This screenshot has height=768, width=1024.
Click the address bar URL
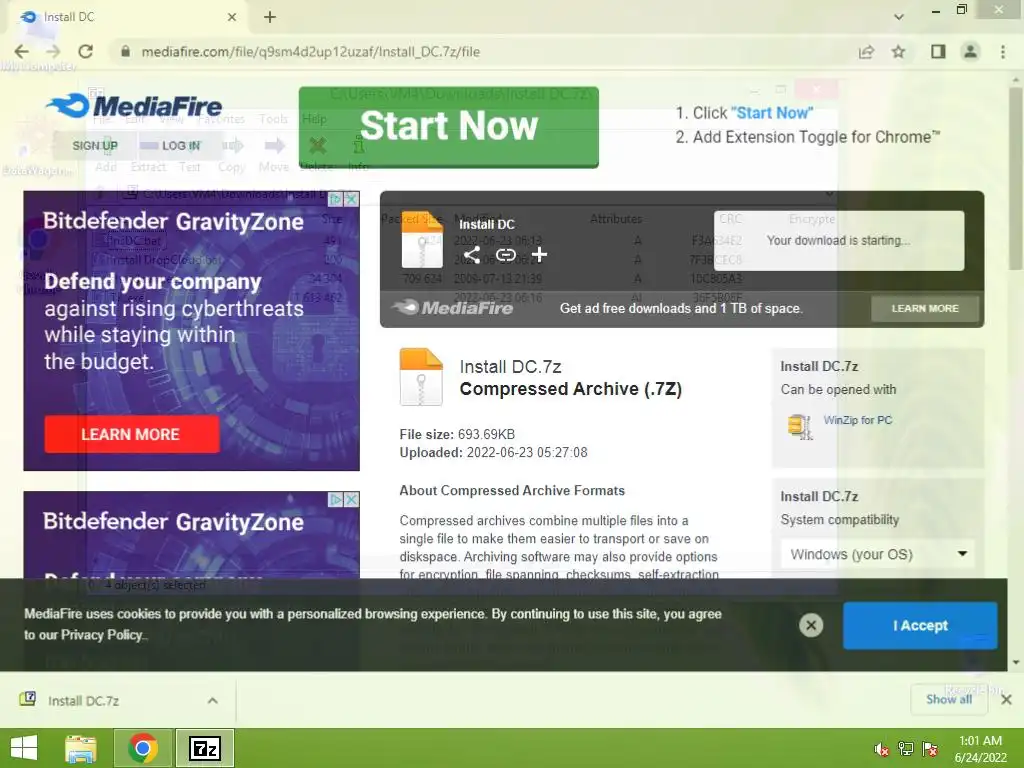coord(311,52)
